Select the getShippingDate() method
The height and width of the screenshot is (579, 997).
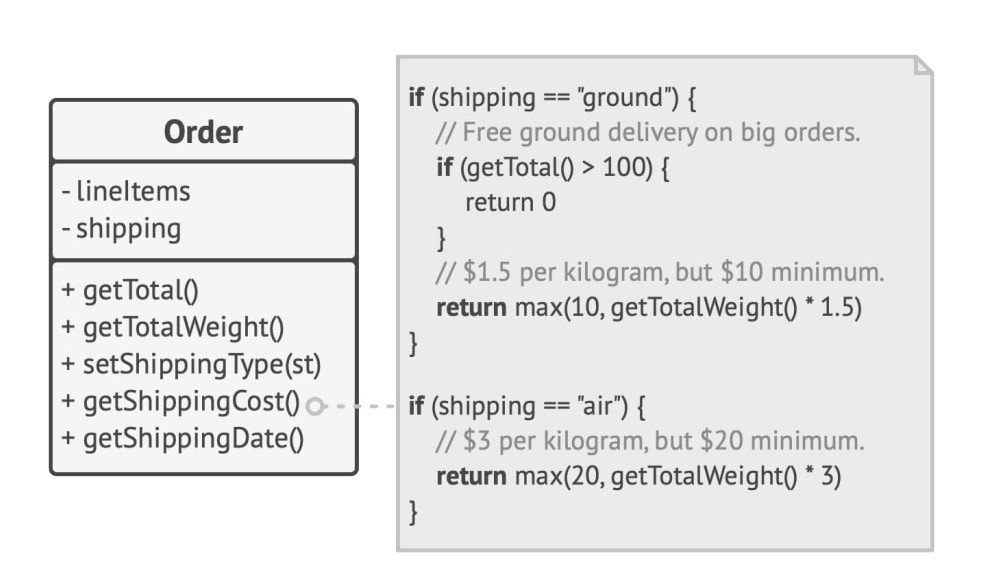pos(182,439)
